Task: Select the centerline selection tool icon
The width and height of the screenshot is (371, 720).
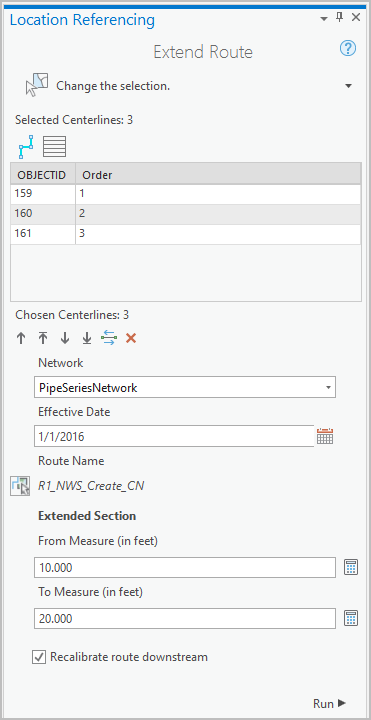Action: pos(37,84)
